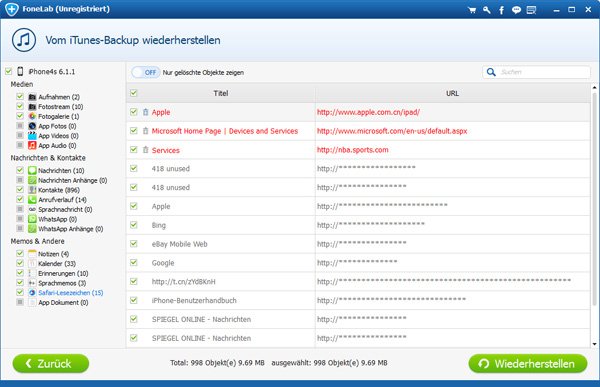Uncheck the eBay Mobile Web row checkbox

[x=134, y=243]
